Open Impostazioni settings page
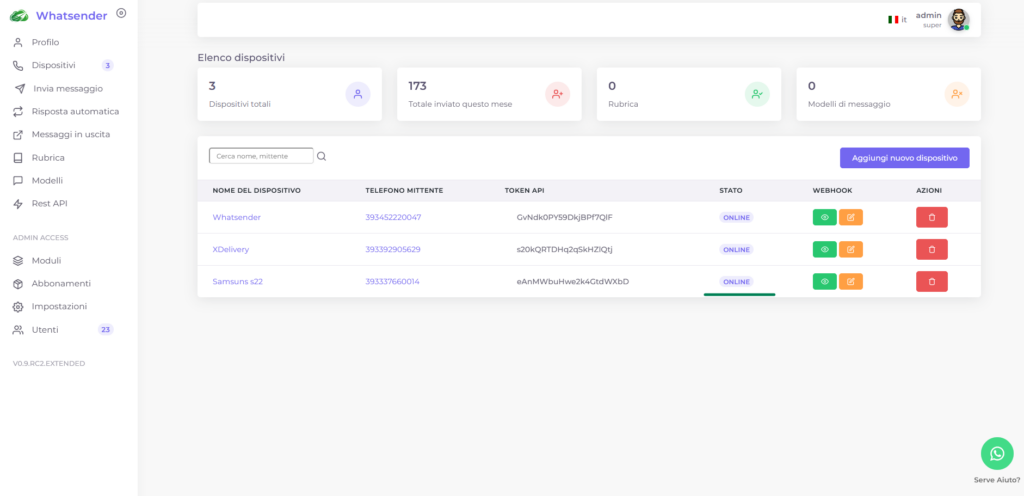The image size is (1024, 496). 59,306
